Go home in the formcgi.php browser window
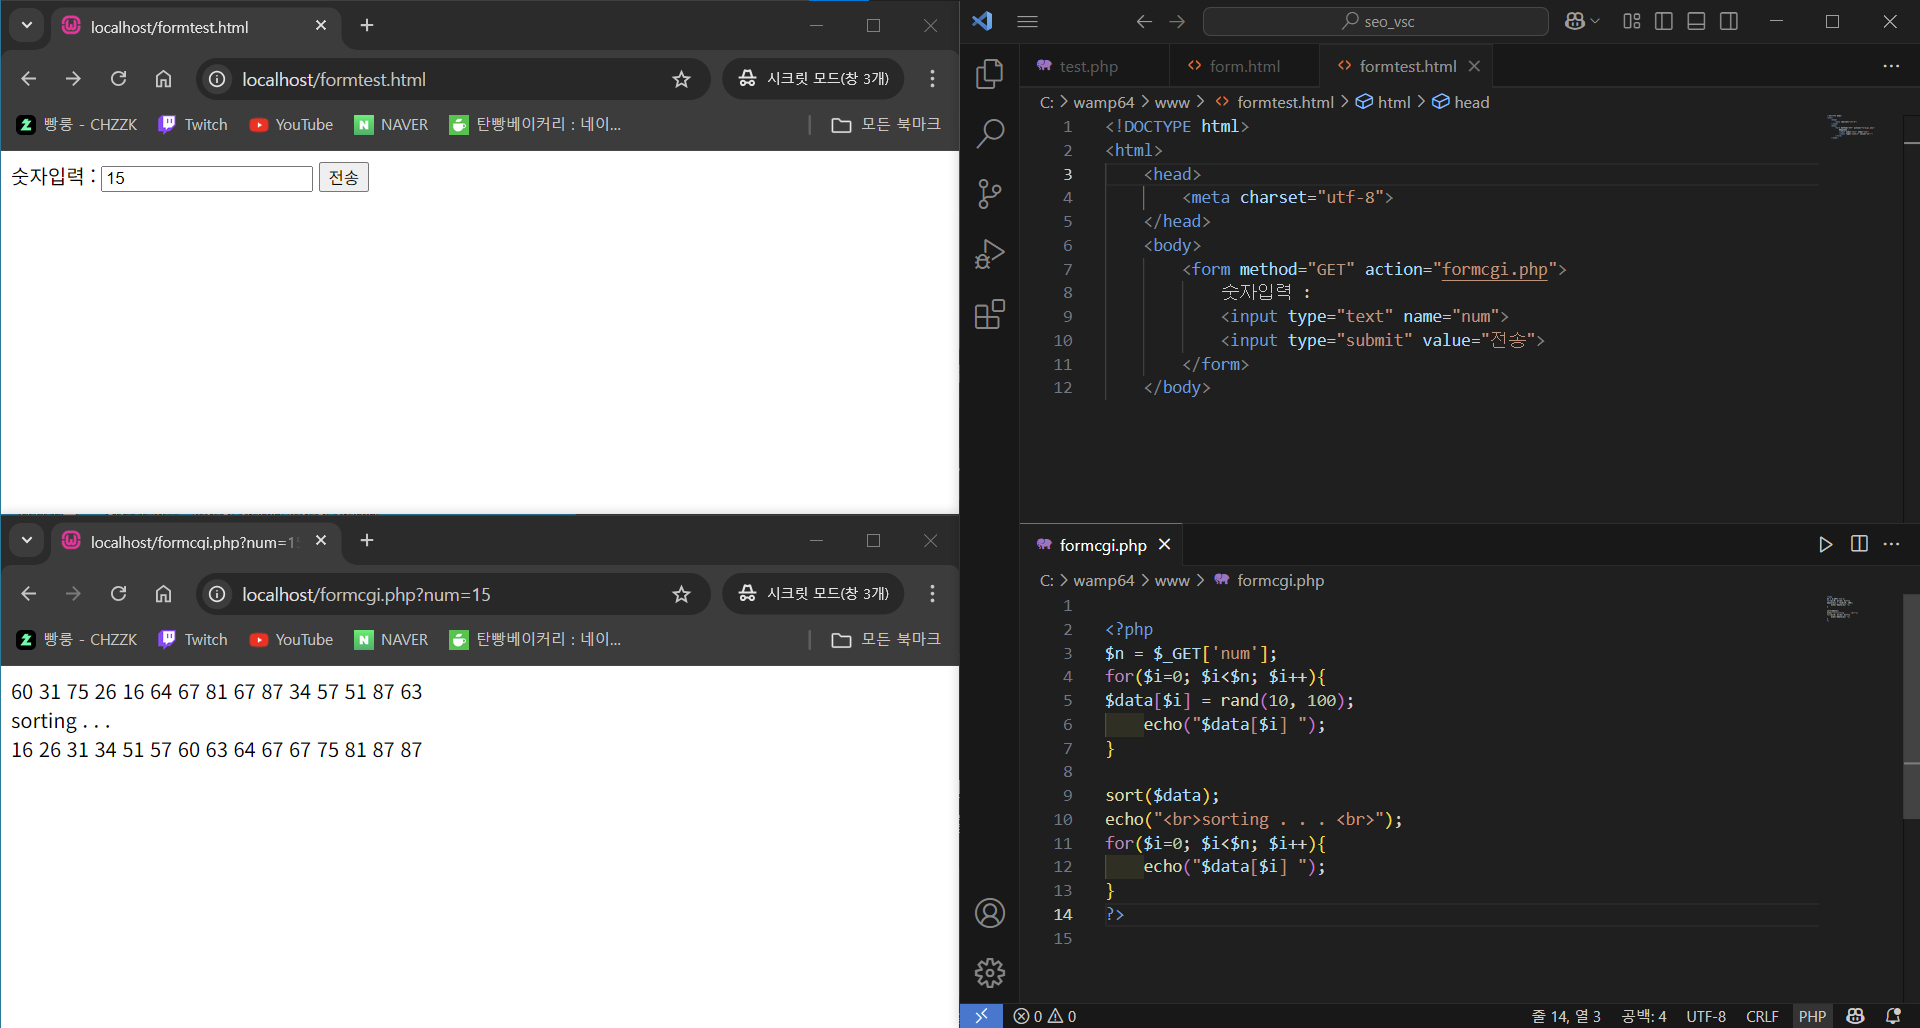This screenshot has height=1028, width=1920. point(163,594)
